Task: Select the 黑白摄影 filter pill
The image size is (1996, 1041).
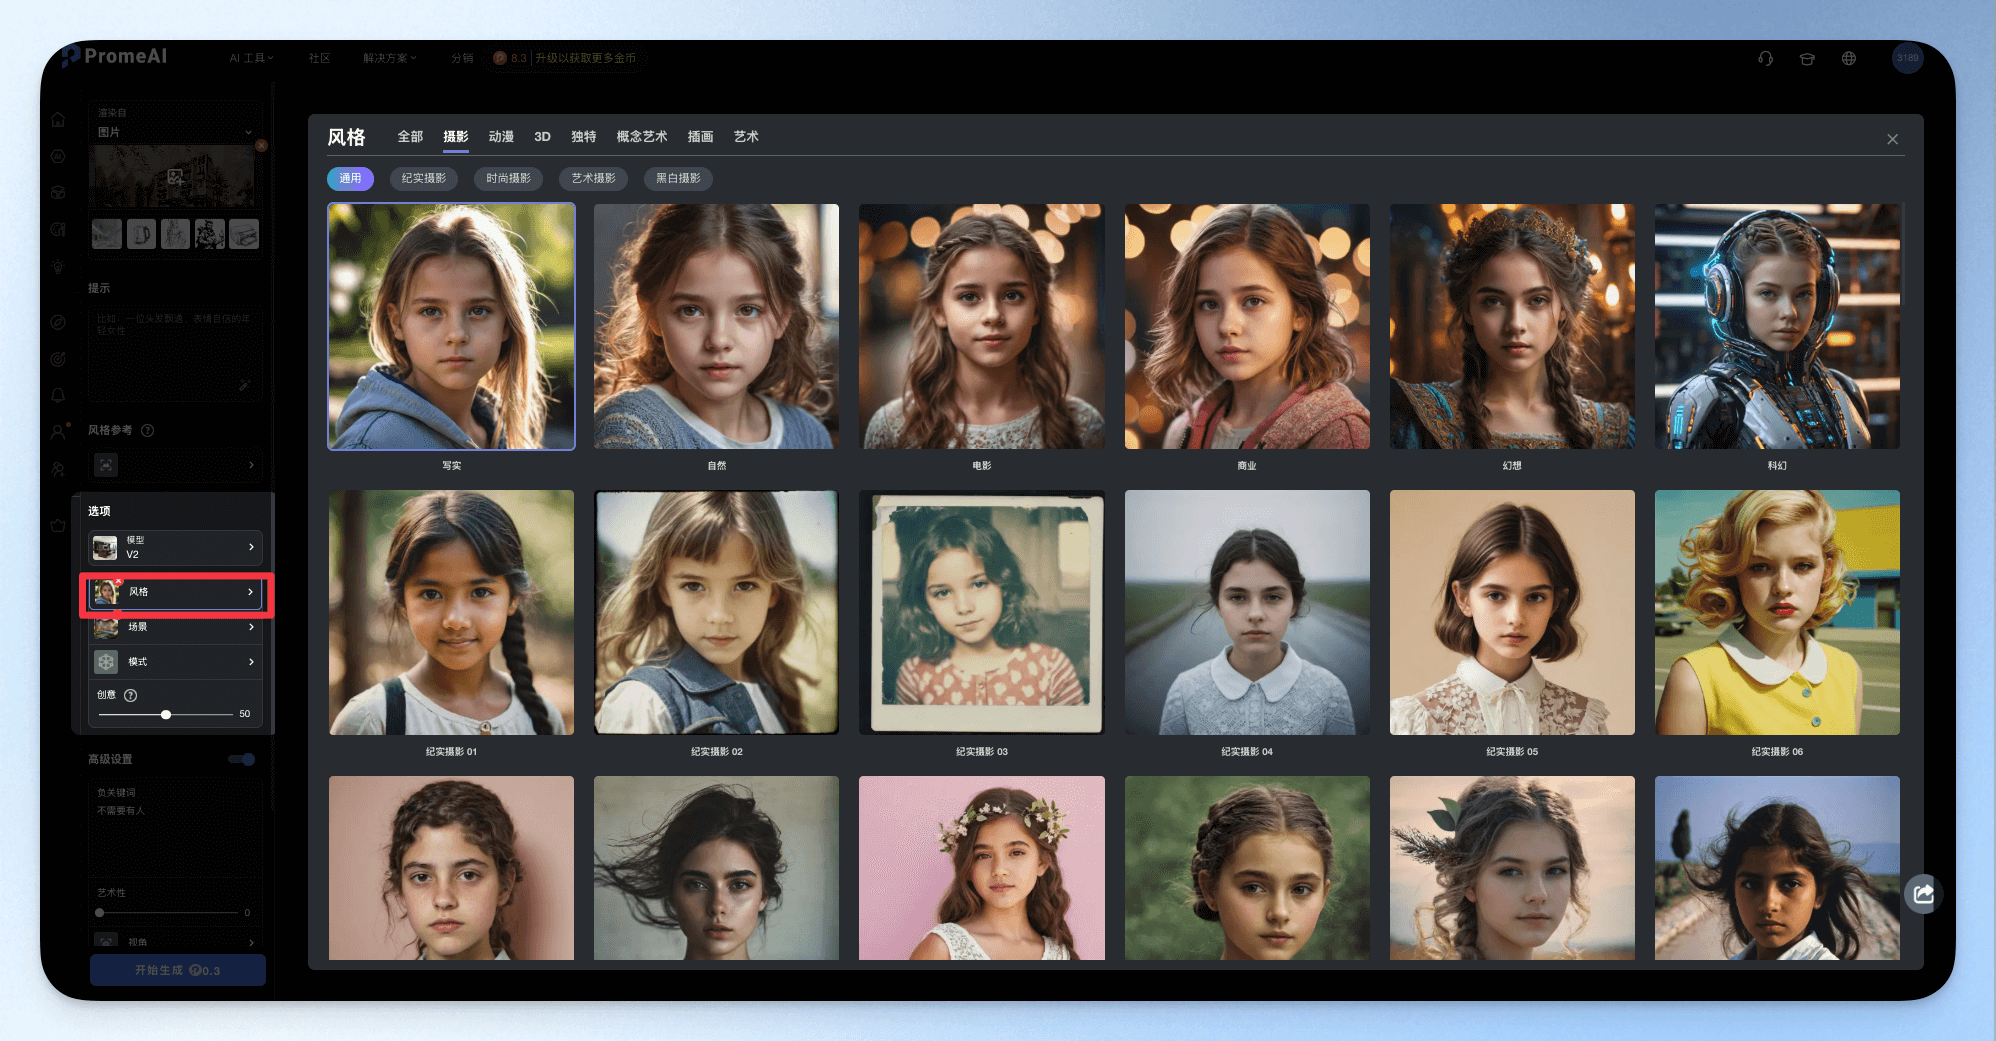Action: coord(678,178)
